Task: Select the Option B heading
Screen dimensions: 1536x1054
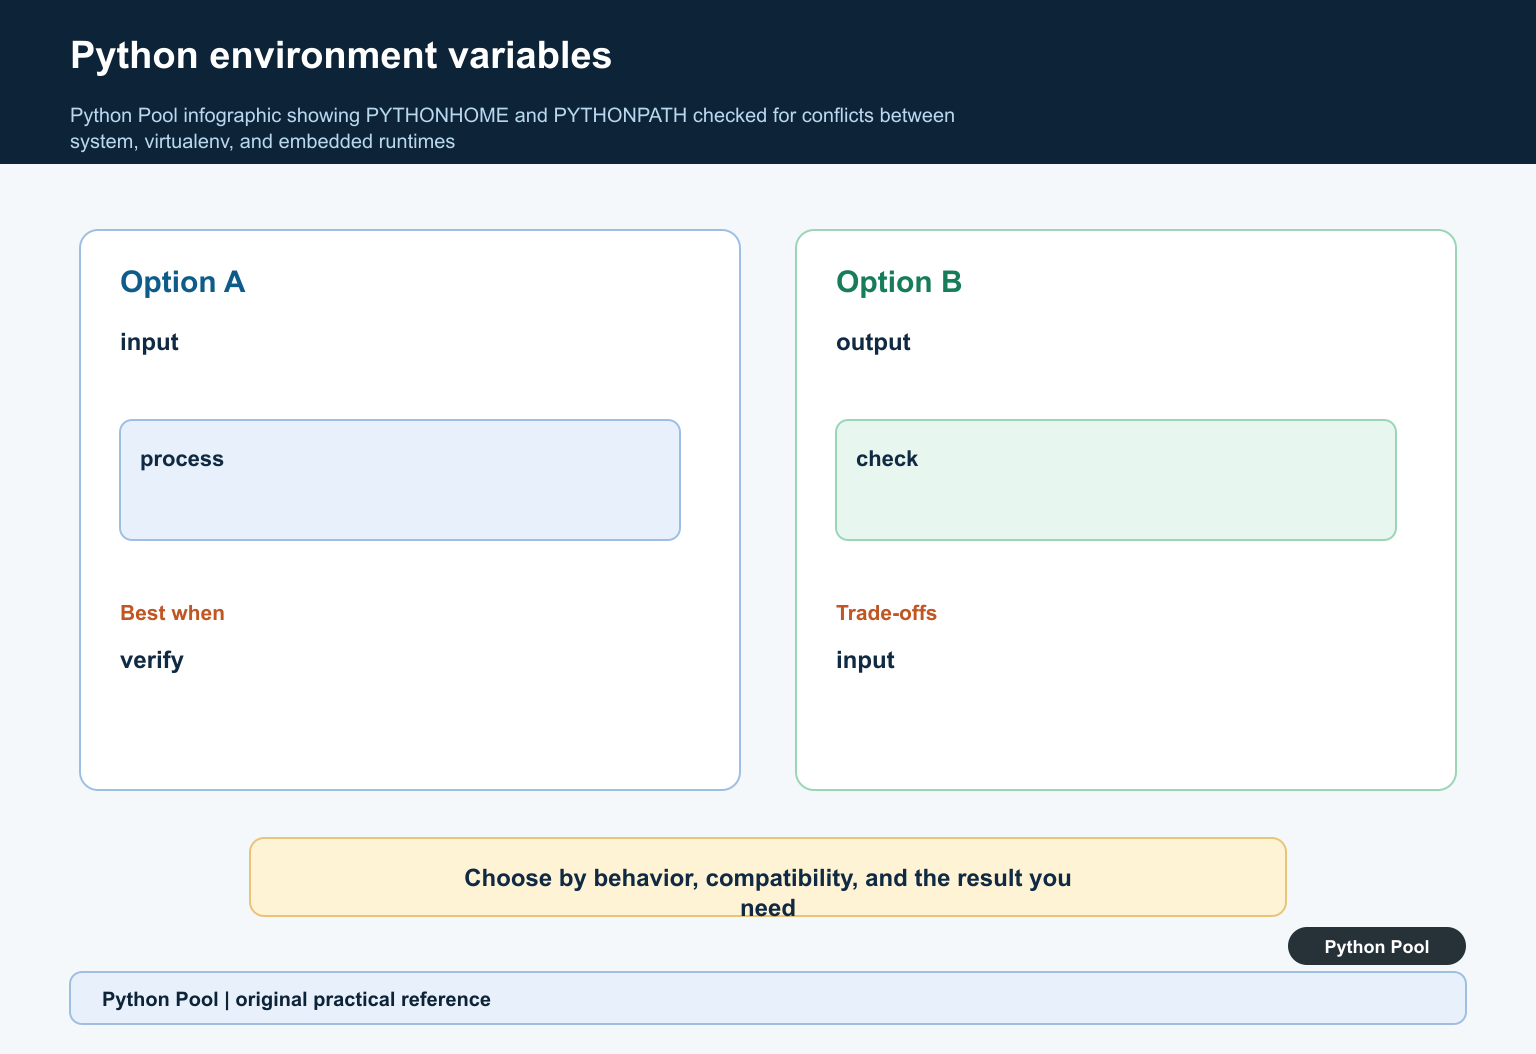Action: pos(898,282)
